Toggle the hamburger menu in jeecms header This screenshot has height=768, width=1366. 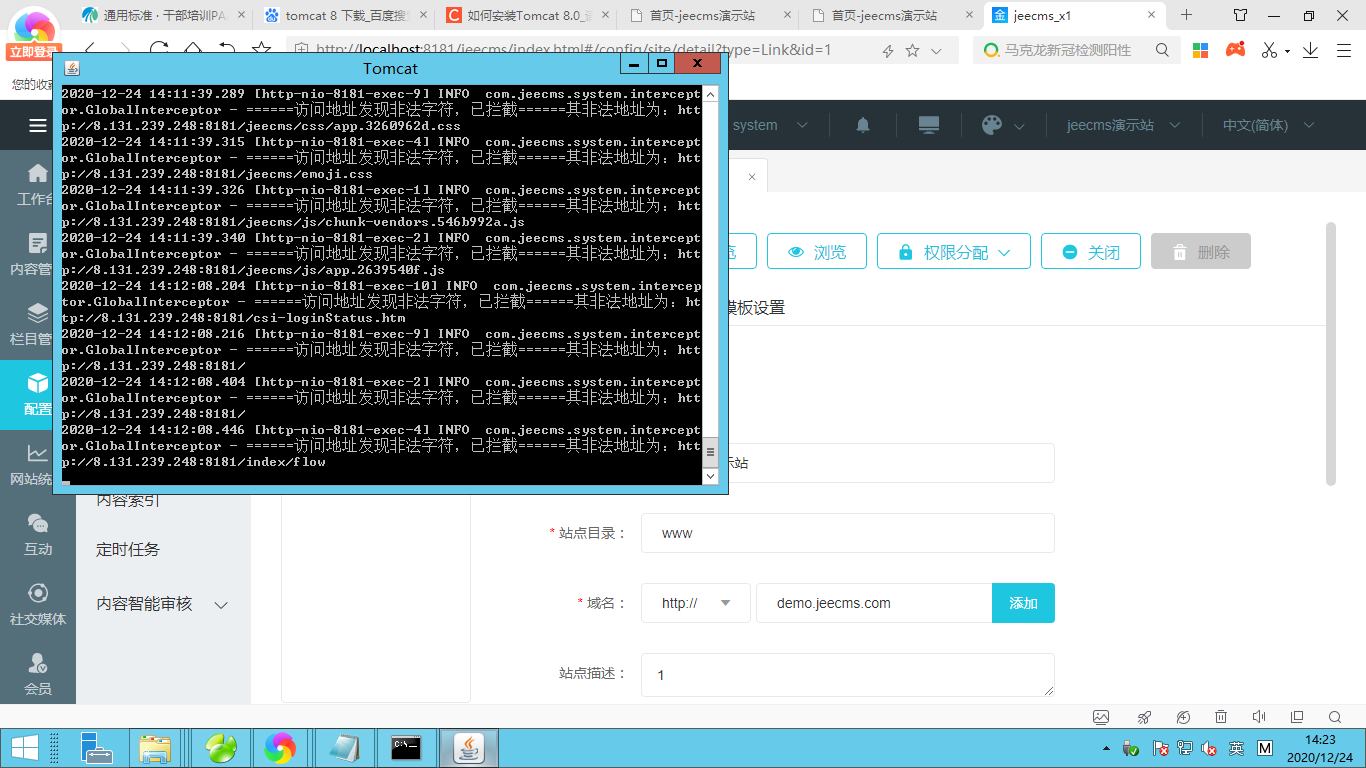pos(38,125)
